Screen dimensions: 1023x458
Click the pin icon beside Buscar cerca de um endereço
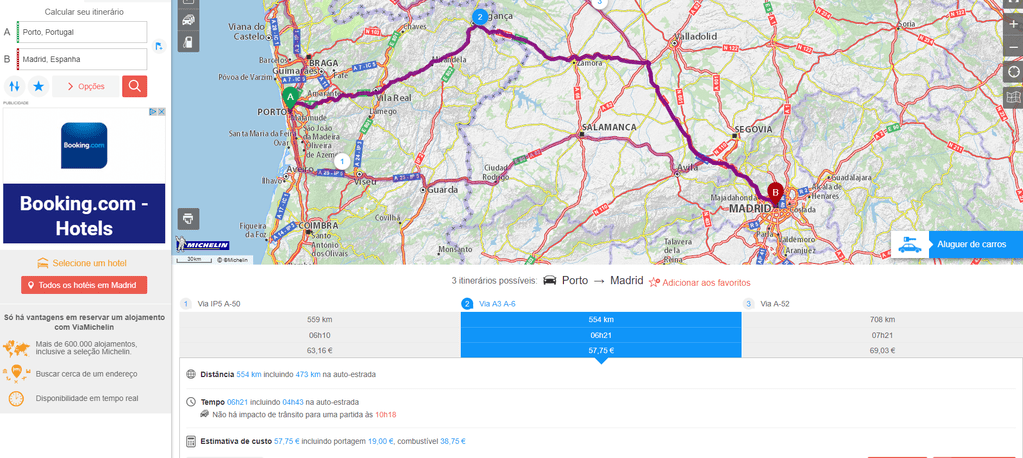coord(16,373)
